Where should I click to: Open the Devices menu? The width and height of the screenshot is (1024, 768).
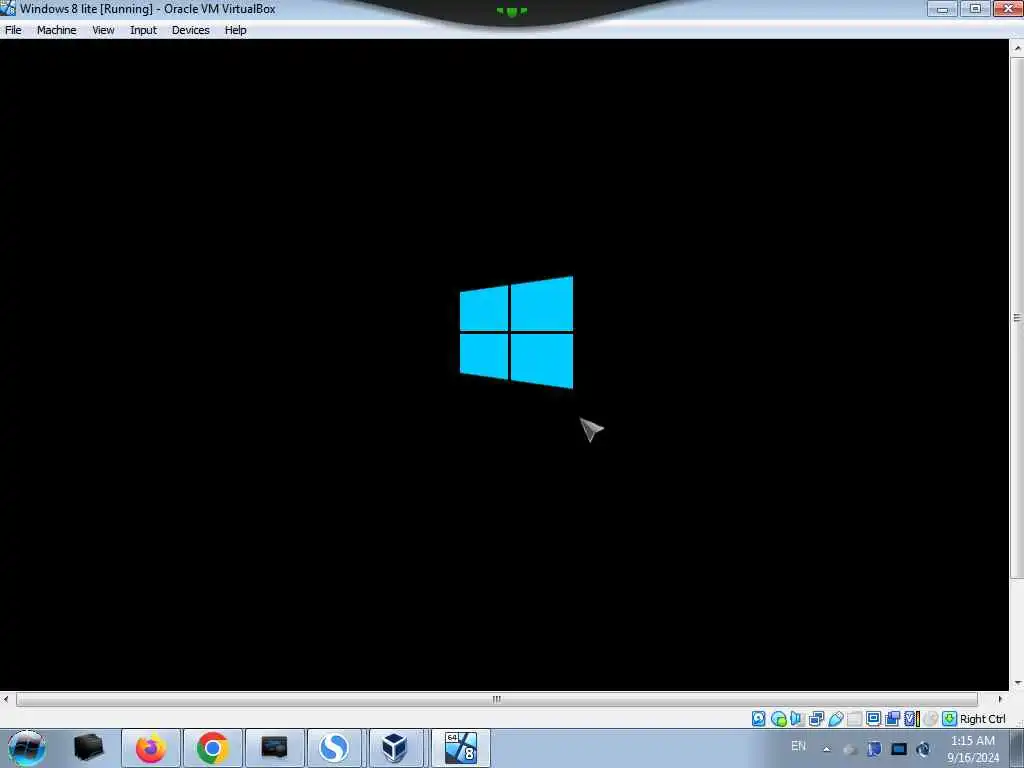pyautogui.click(x=191, y=30)
